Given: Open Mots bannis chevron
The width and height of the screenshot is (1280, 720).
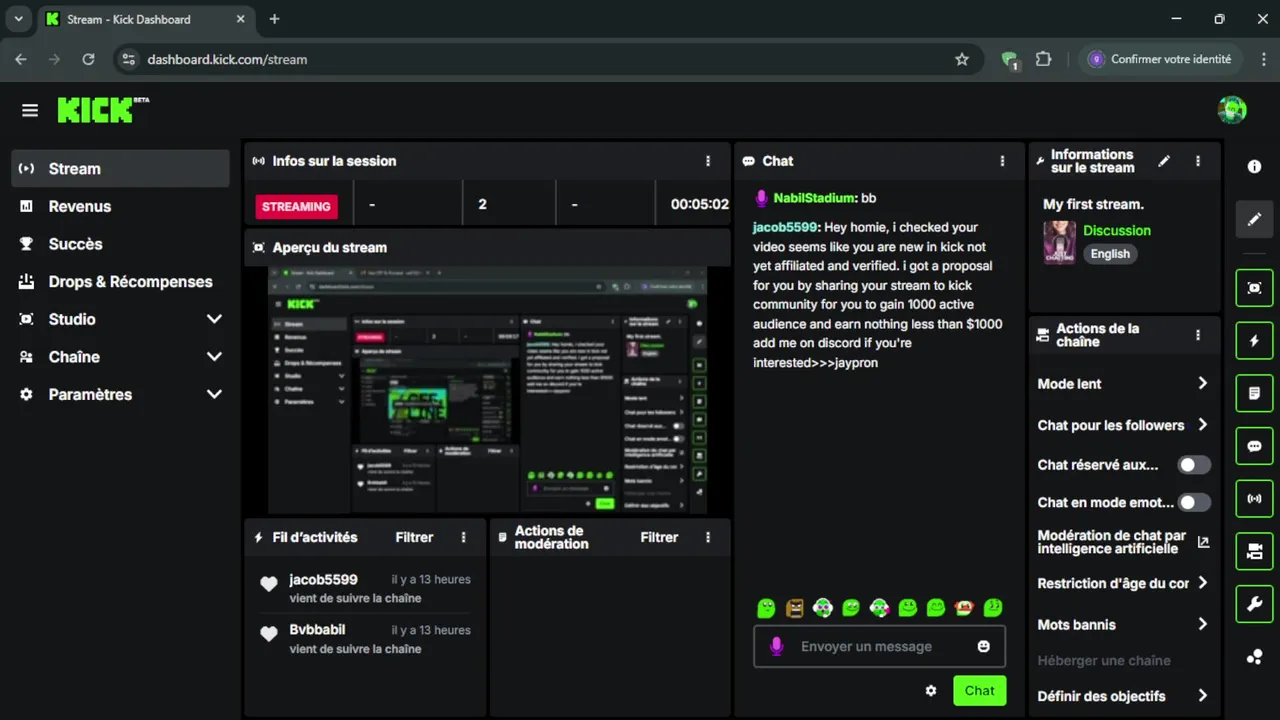Looking at the screenshot, I should (1202, 624).
